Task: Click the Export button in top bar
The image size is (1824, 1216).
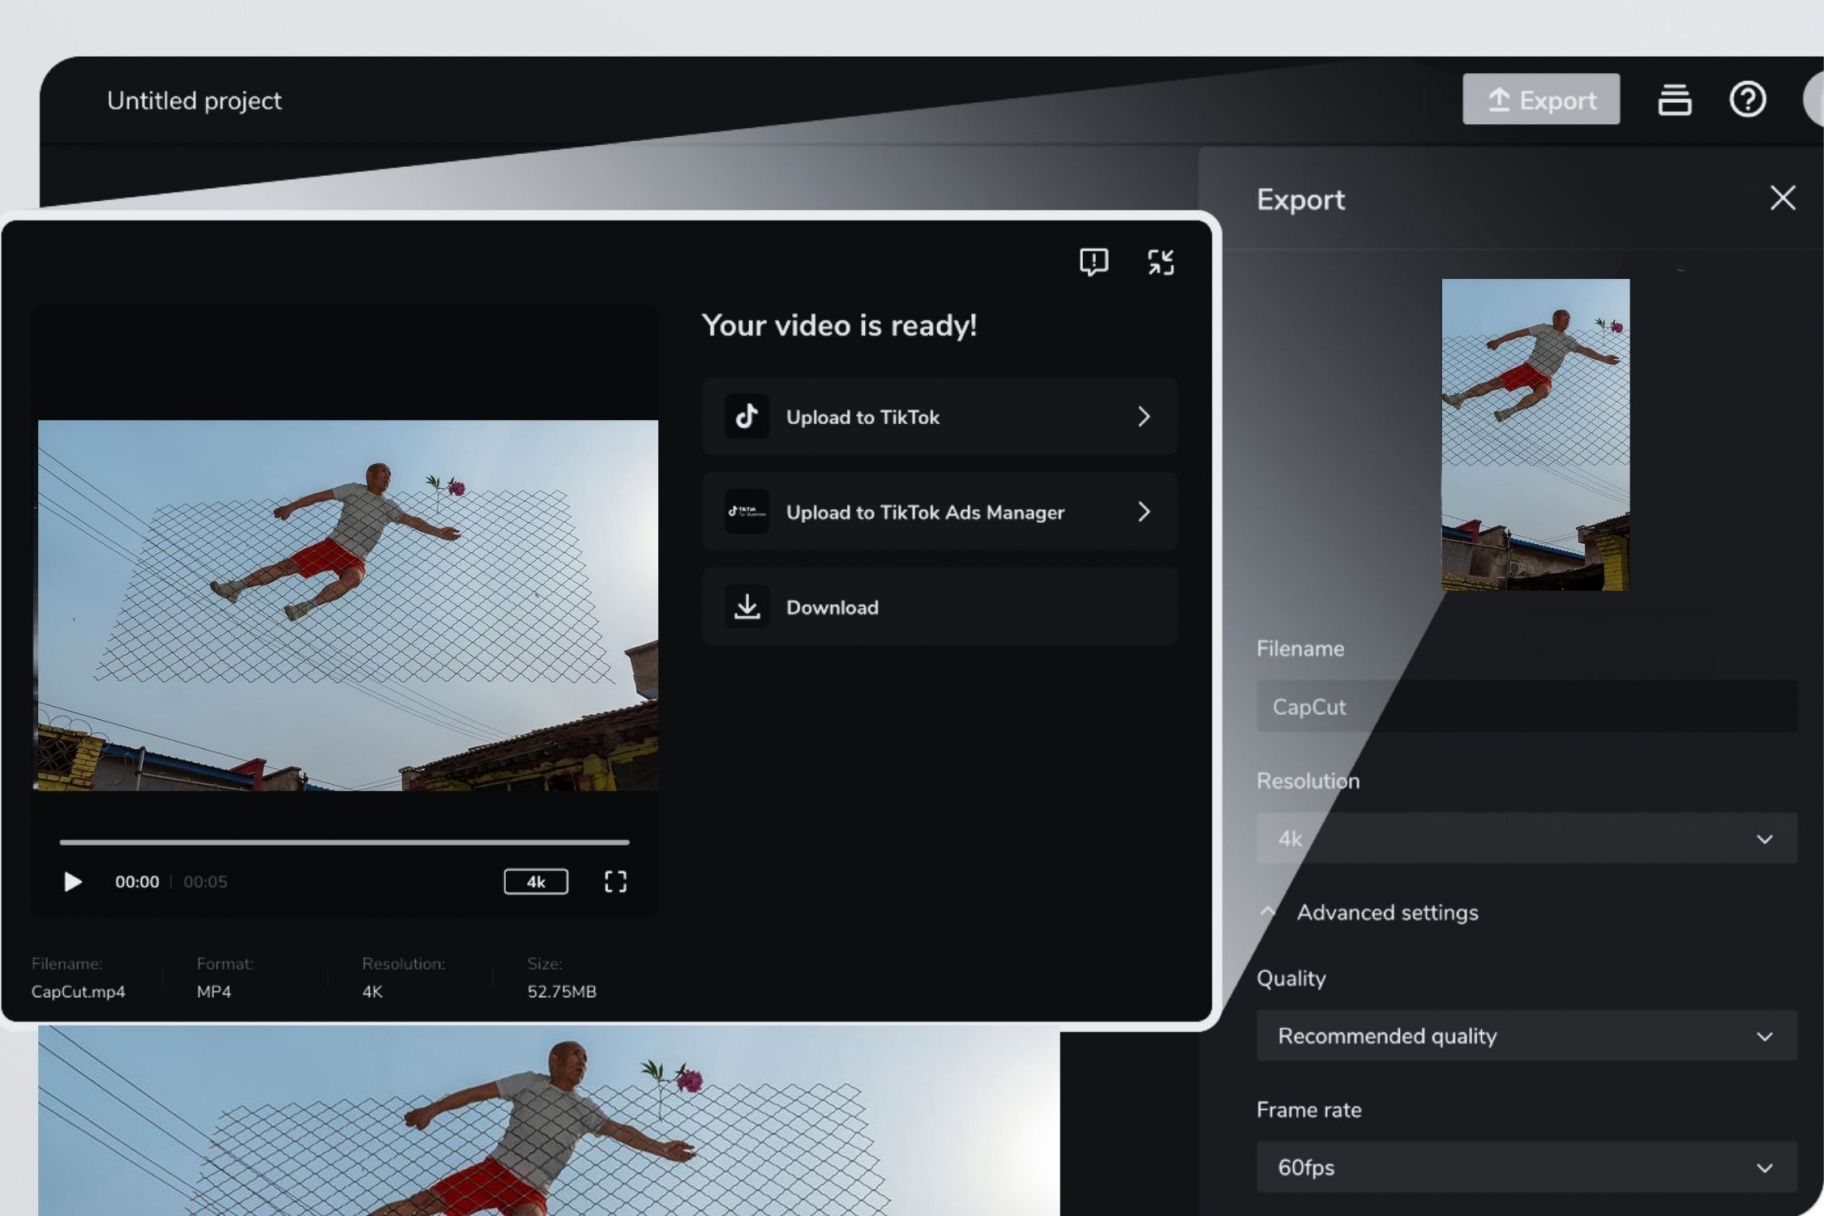Action: [x=1540, y=100]
